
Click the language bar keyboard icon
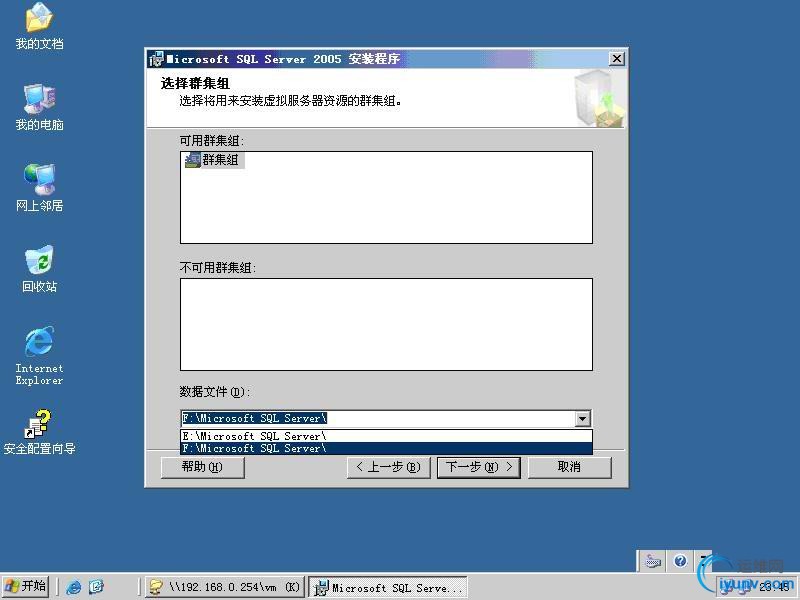click(653, 561)
